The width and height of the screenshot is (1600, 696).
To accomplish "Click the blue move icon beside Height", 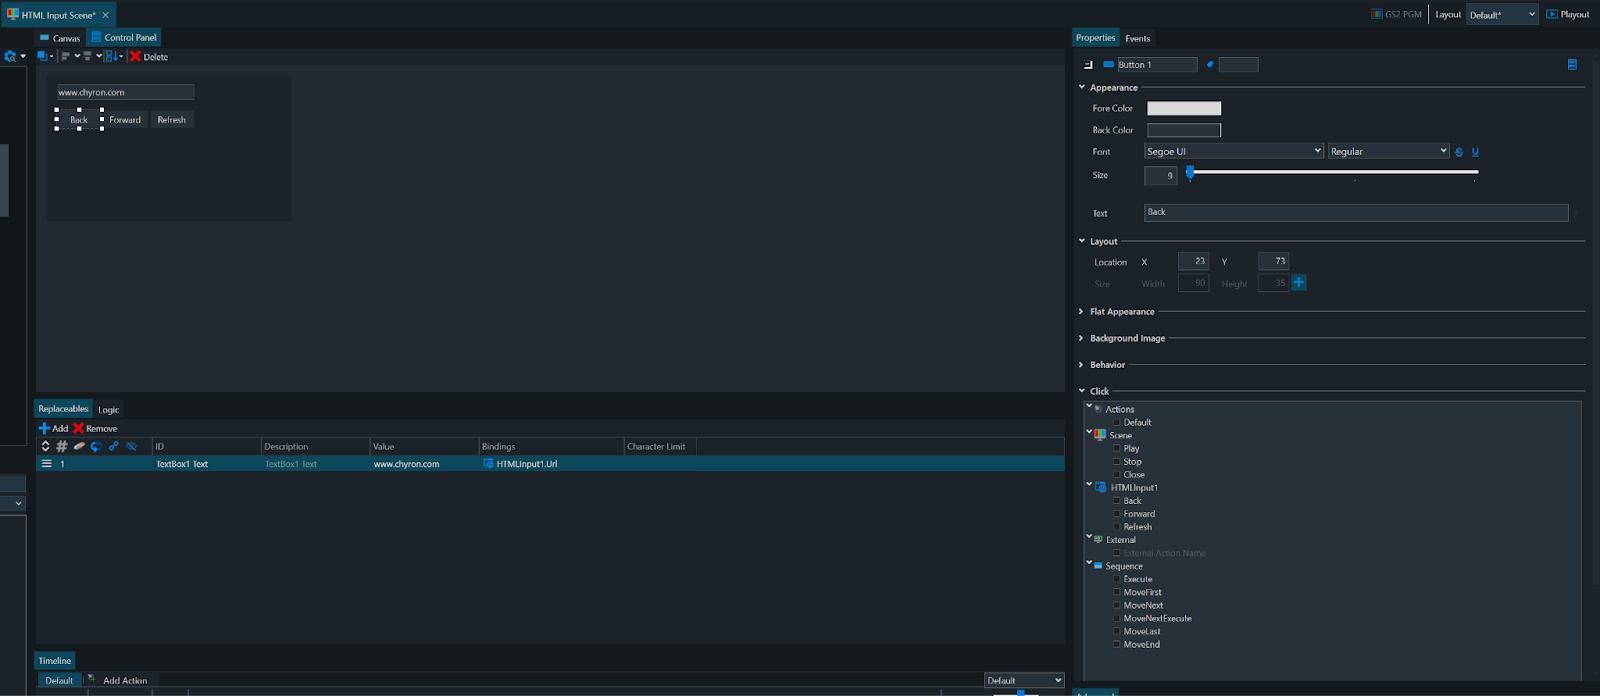I will pos(1299,283).
